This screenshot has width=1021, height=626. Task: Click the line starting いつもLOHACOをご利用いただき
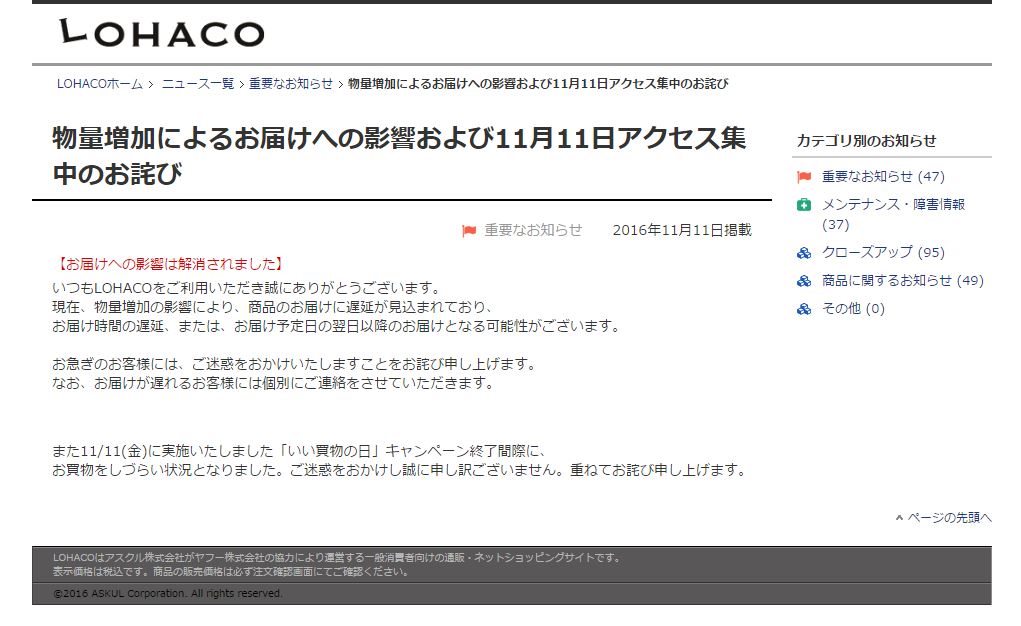pyautogui.click(x=249, y=288)
